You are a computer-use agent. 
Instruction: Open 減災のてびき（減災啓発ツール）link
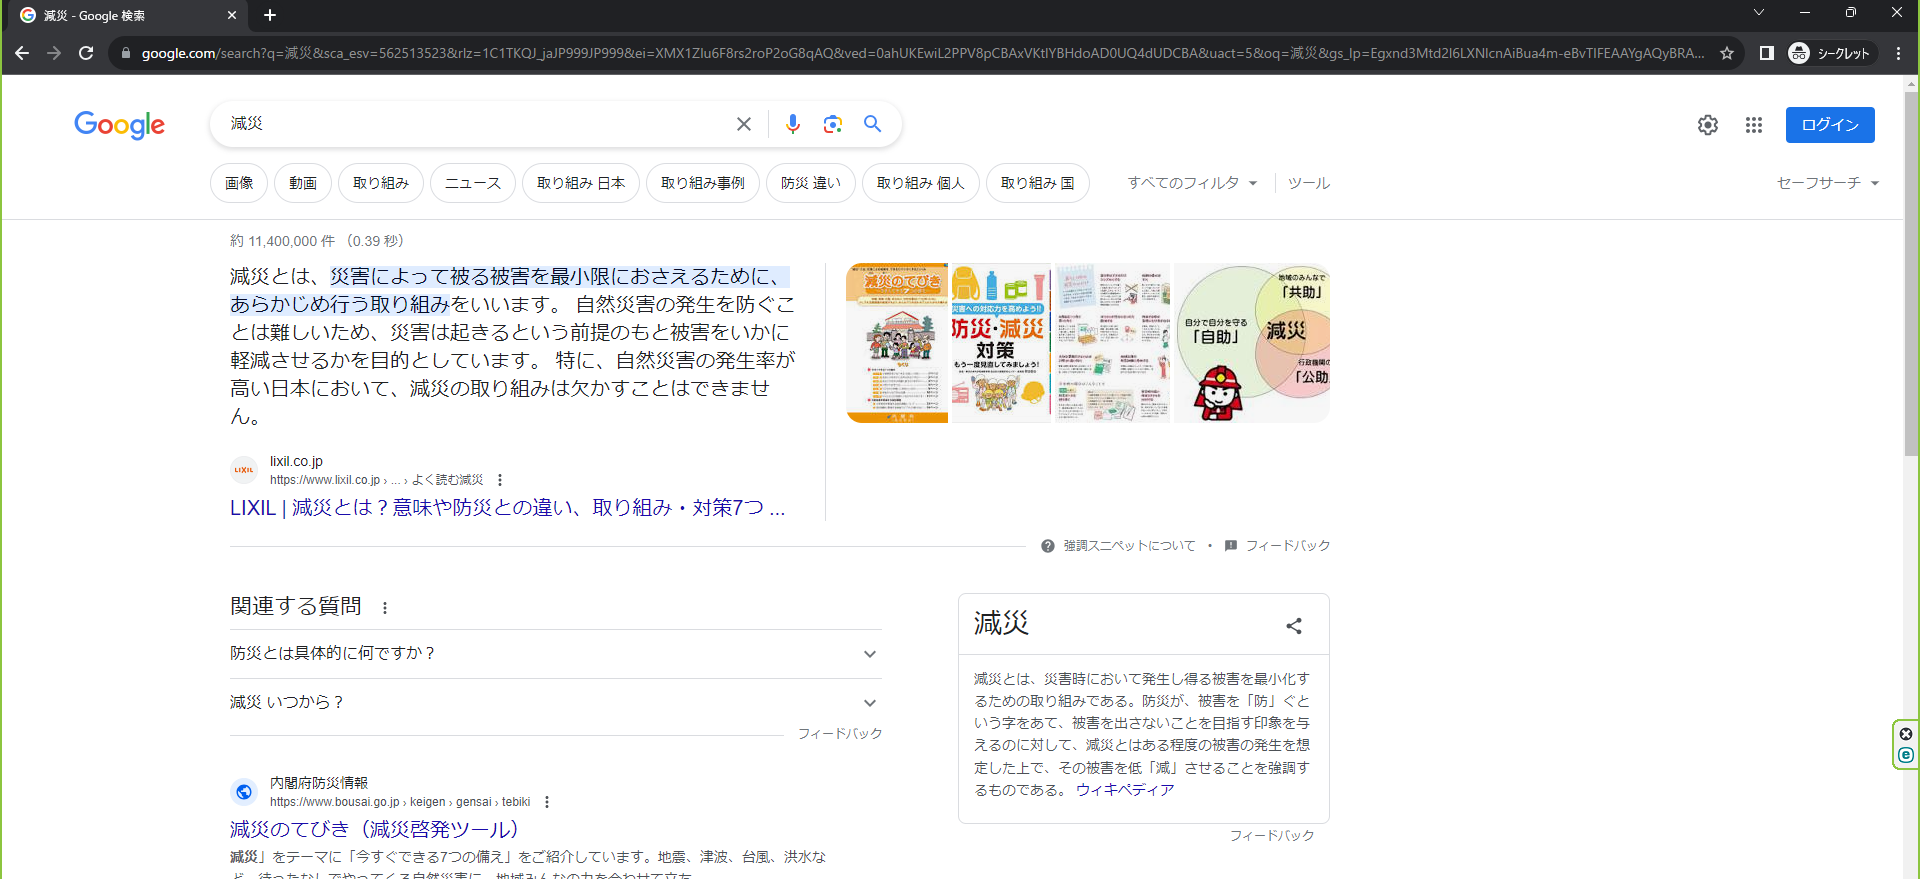pyautogui.click(x=374, y=829)
